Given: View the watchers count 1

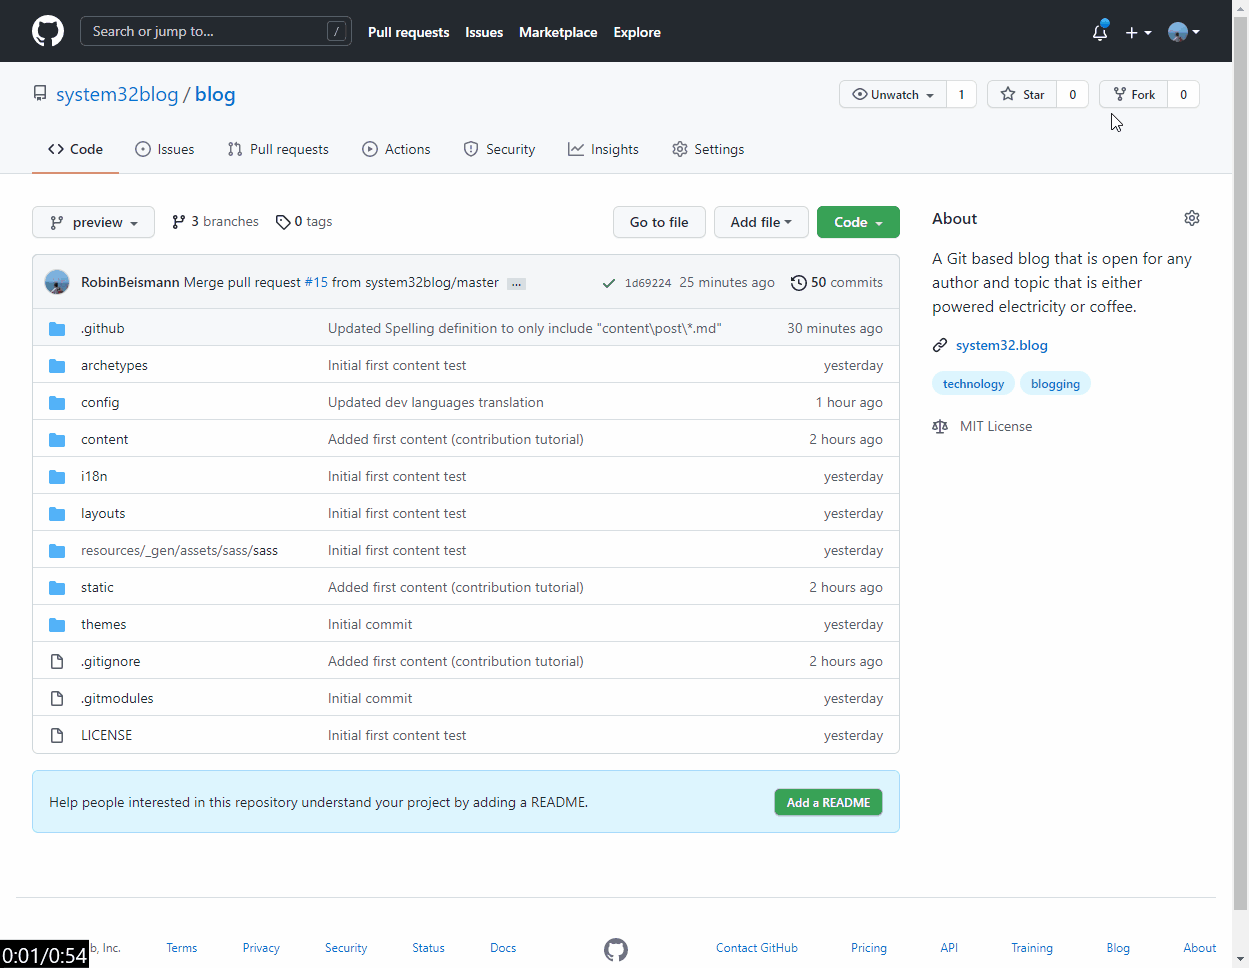Looking at the screenshot, I should (x=962, y=94).
